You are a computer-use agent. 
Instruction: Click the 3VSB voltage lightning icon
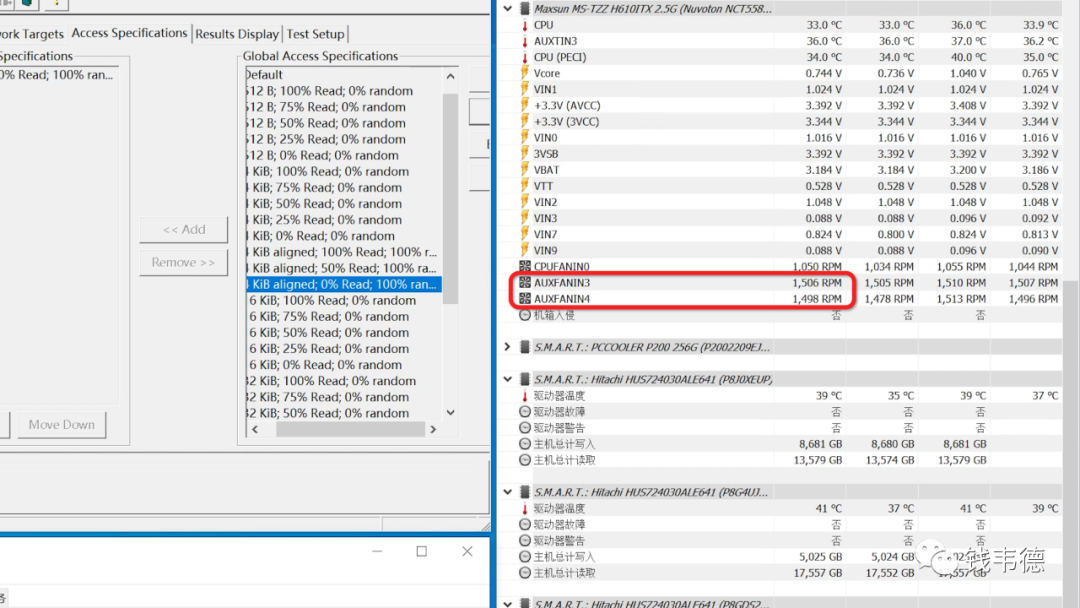pos(525,154)
